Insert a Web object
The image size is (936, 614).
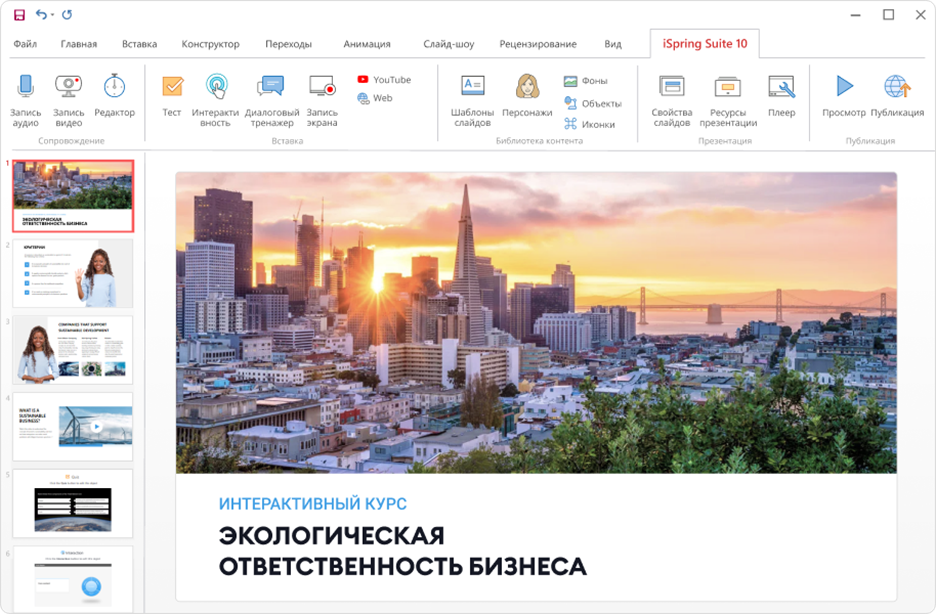pos(375,98)
